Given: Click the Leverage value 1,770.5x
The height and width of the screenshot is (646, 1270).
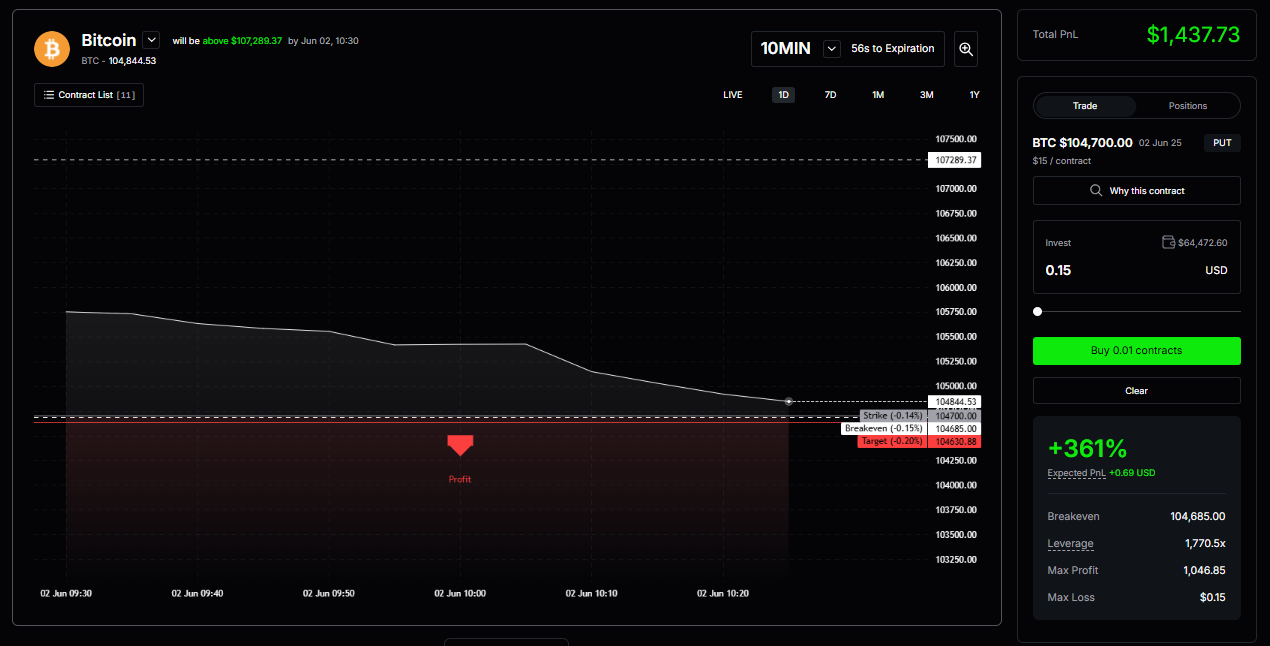Looking at the screenshot, I should click(x=1205, y=543).
